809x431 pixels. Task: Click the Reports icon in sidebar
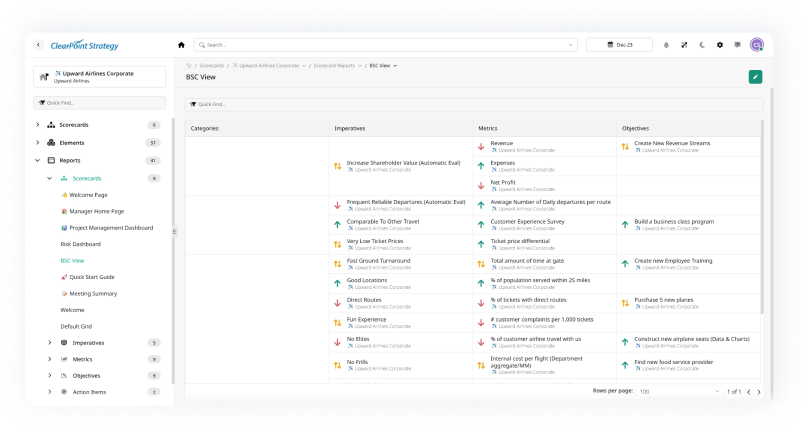pos(51,161)
